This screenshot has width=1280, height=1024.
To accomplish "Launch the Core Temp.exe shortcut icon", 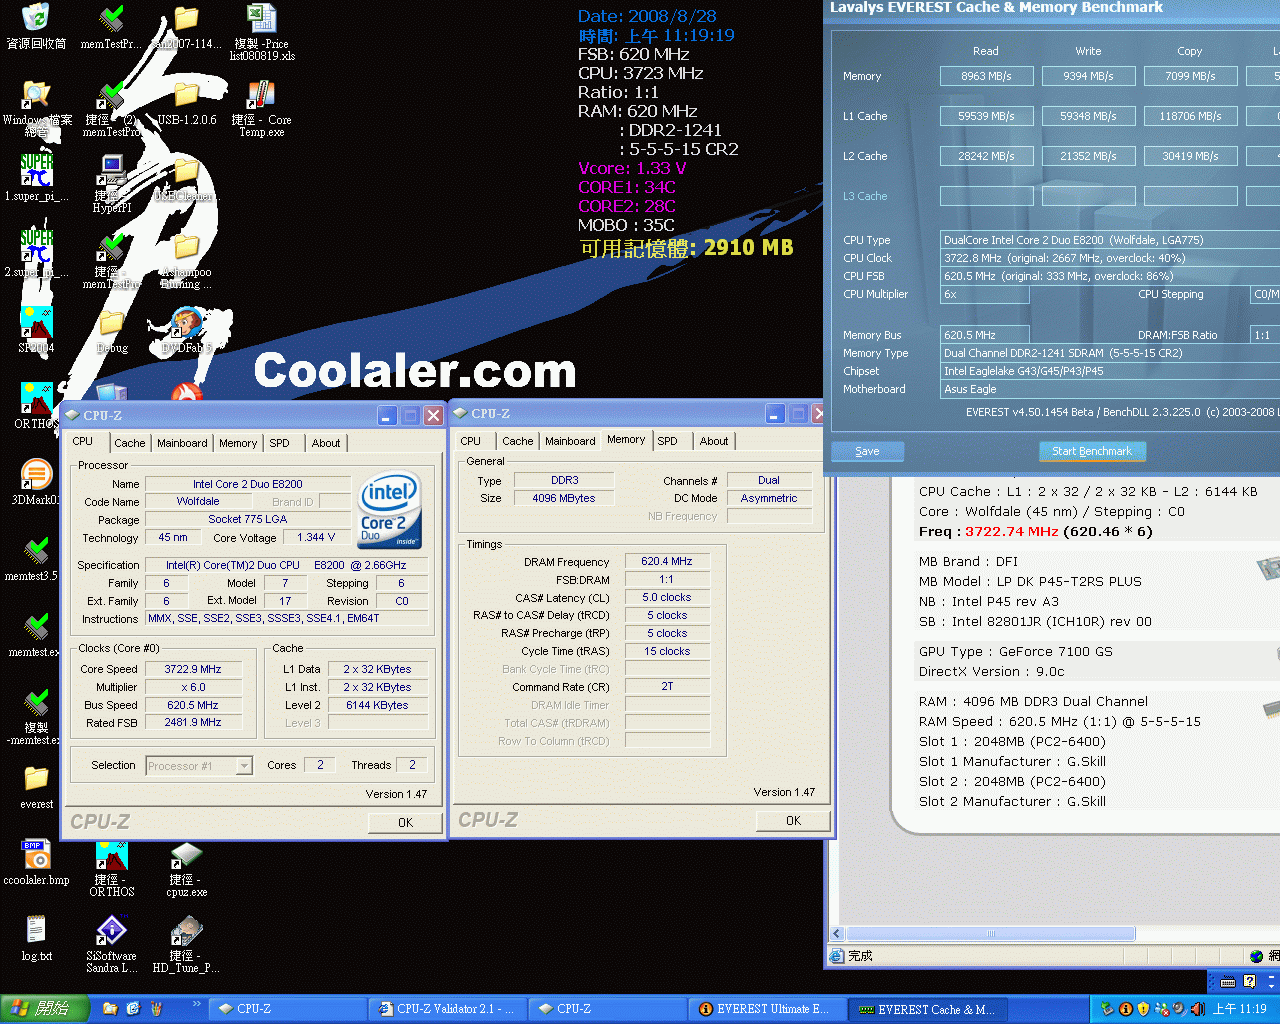I will click(x=261, y=95).
